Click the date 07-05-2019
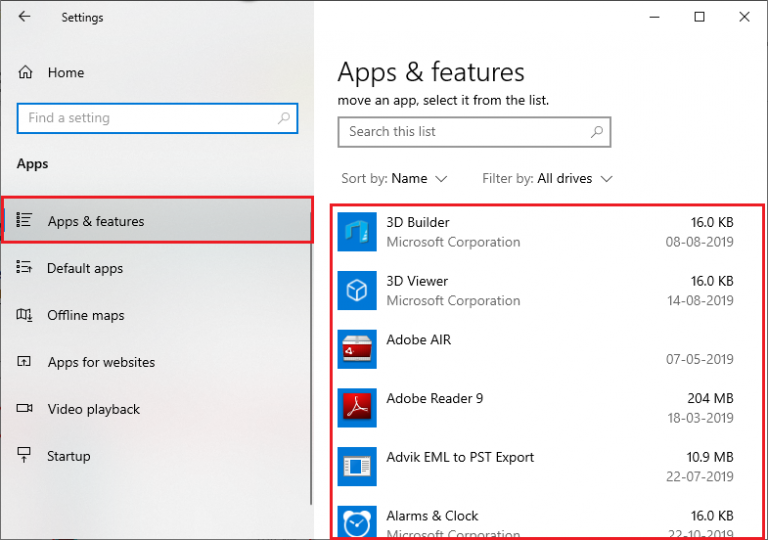The image size is (768, 540). 699,359
